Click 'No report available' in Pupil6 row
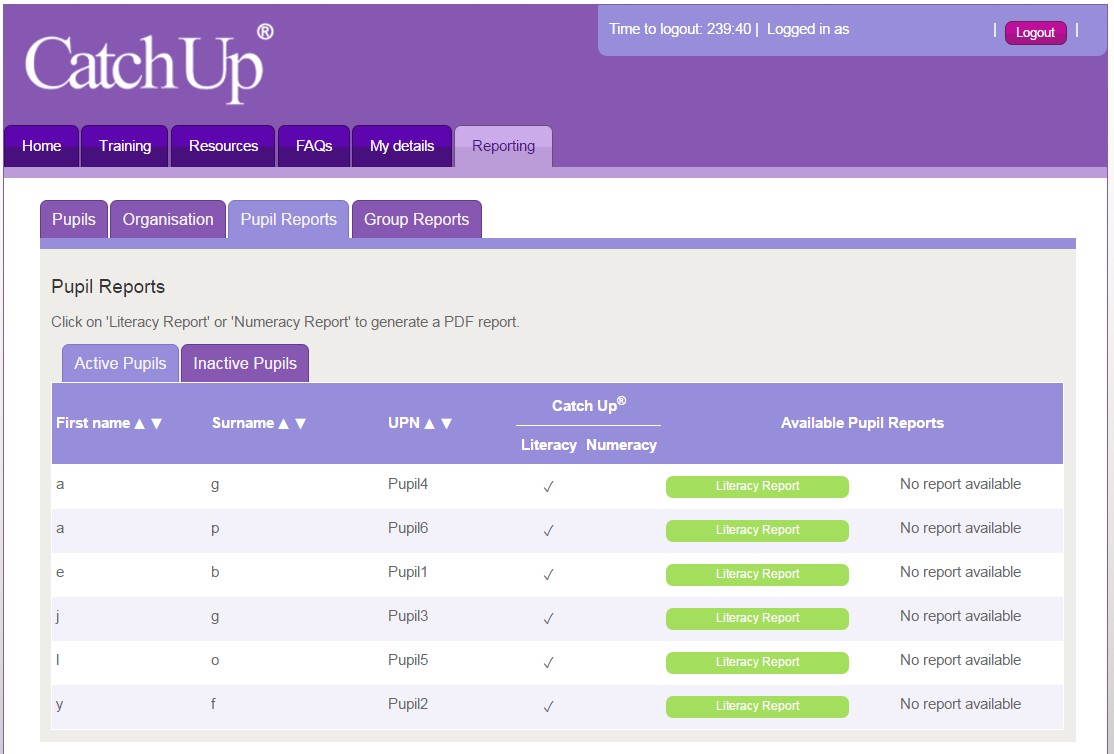The height and width of the screenshot is (754, 1114). pos(961,528)
